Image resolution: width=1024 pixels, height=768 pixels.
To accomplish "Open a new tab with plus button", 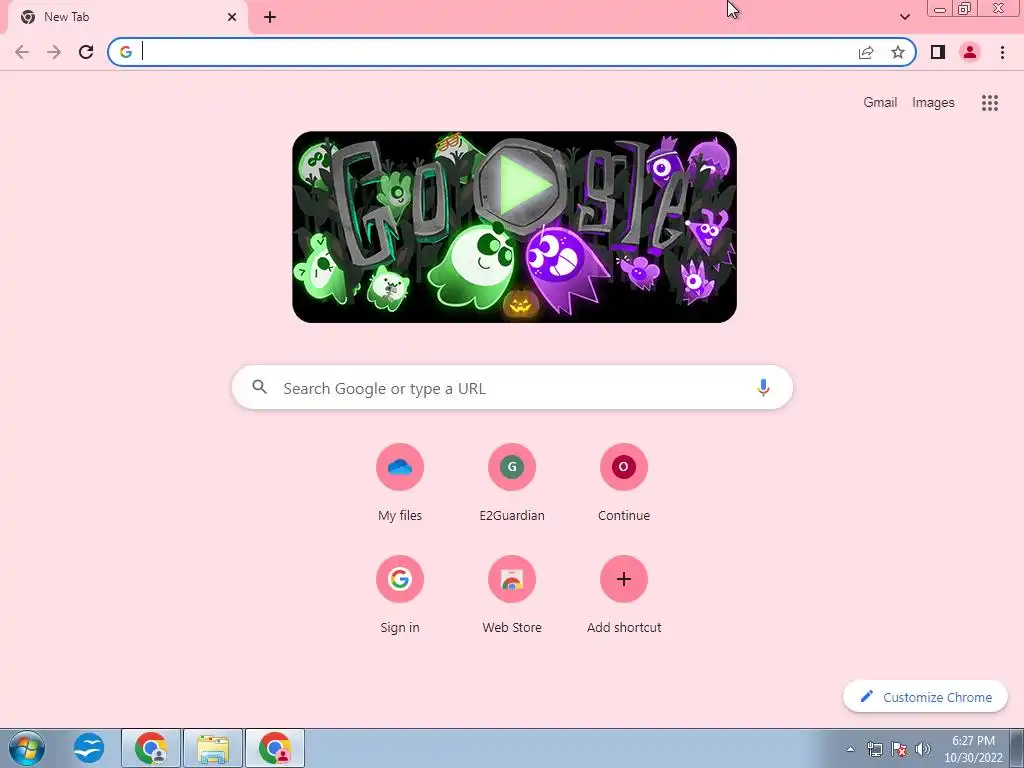I will click(270, 17).
